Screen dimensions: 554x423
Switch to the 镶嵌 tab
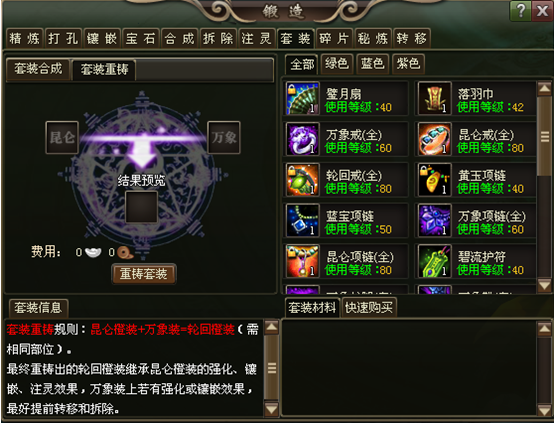pyautogui.click(x=102, y=38)
